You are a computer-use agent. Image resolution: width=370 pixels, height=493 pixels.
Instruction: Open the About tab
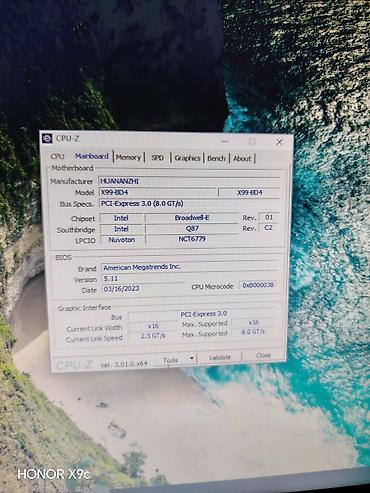pyautogui.click(x=242, y=159)
